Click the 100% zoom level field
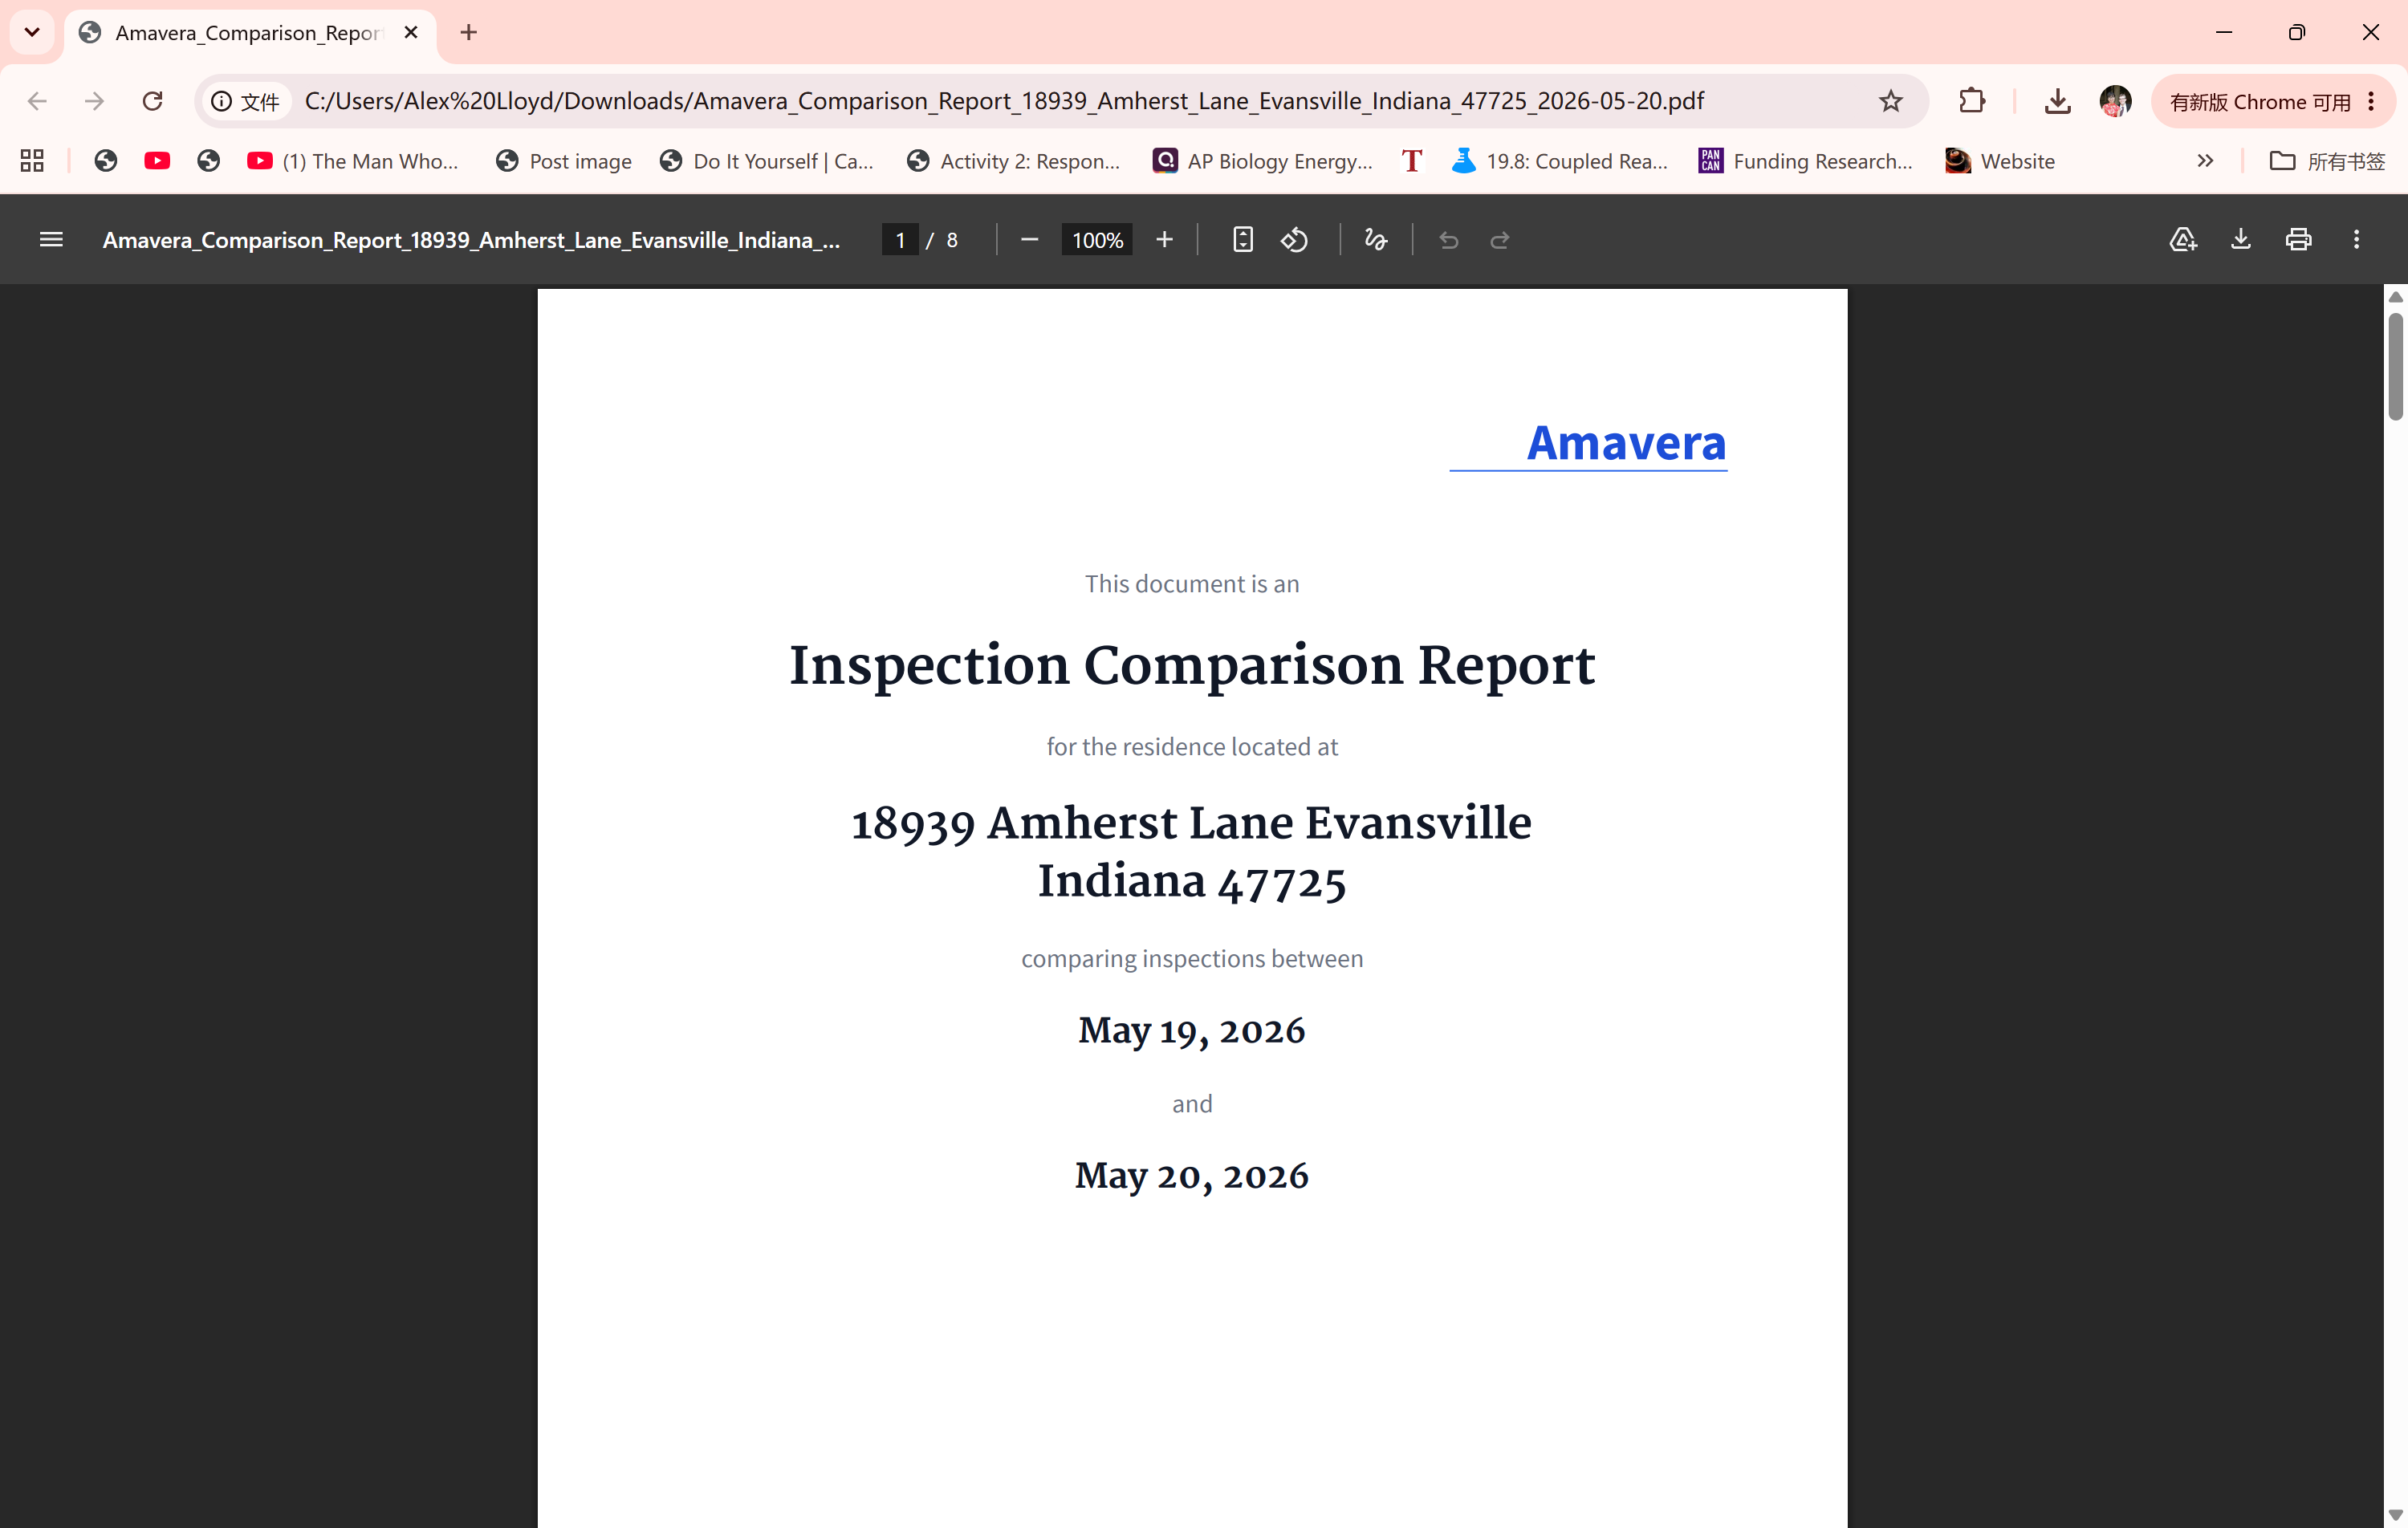The height and width of the screenshot is (1528, 2408). pos(1097,240)
